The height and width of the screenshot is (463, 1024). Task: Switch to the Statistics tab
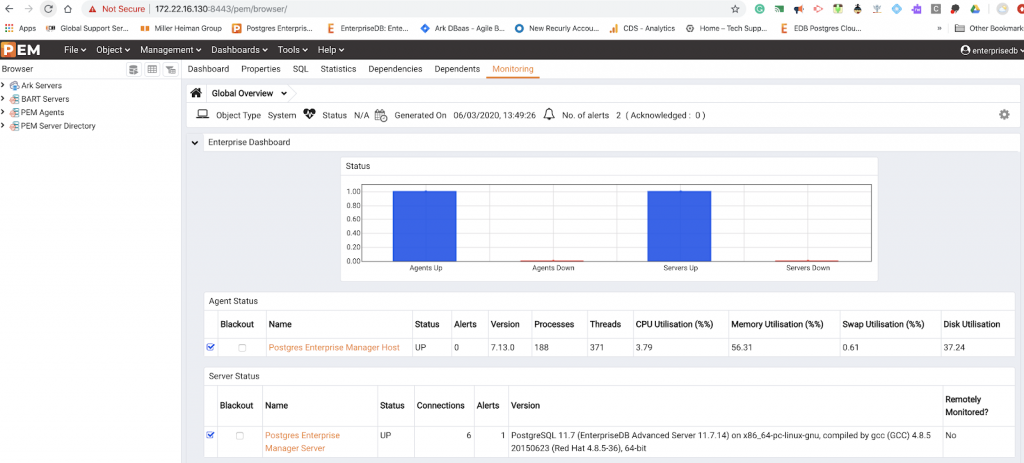338,69
